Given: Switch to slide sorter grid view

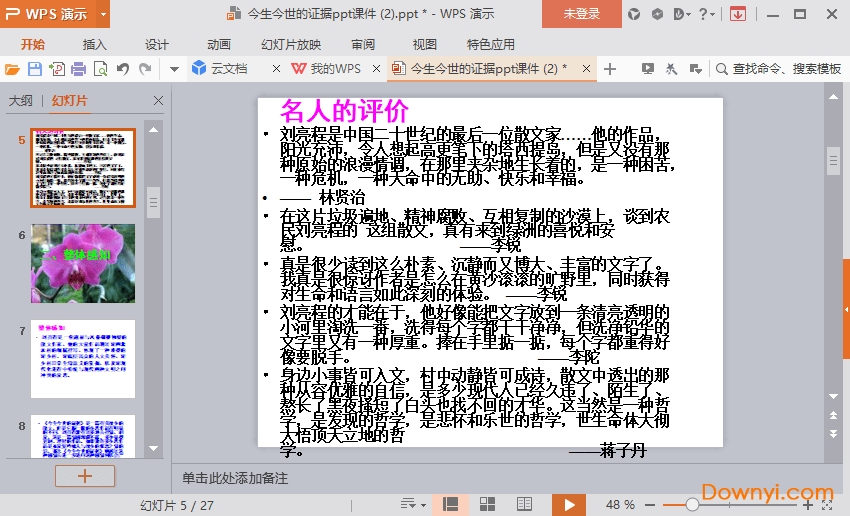Looking at the screenshot, I should tap(488, 504).
